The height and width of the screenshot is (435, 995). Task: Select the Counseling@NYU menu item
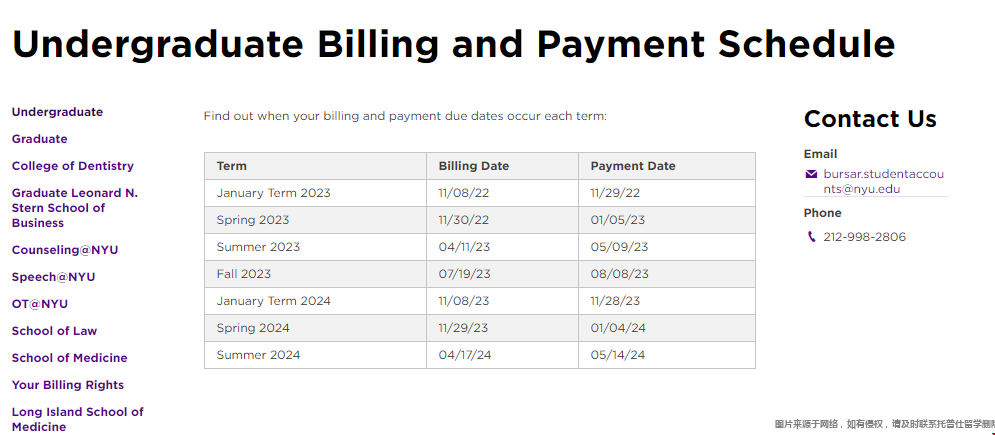click(65, 250)
